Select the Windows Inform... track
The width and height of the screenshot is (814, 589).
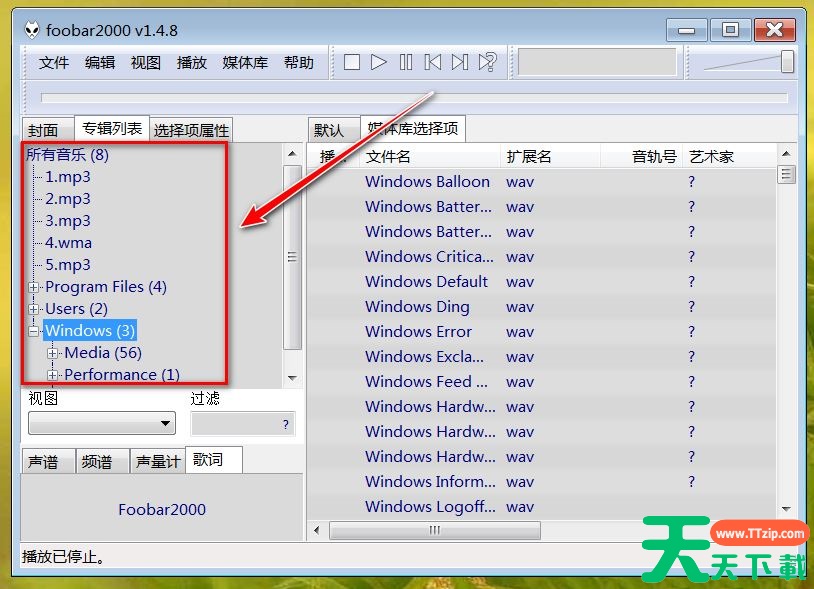point(430,482)
